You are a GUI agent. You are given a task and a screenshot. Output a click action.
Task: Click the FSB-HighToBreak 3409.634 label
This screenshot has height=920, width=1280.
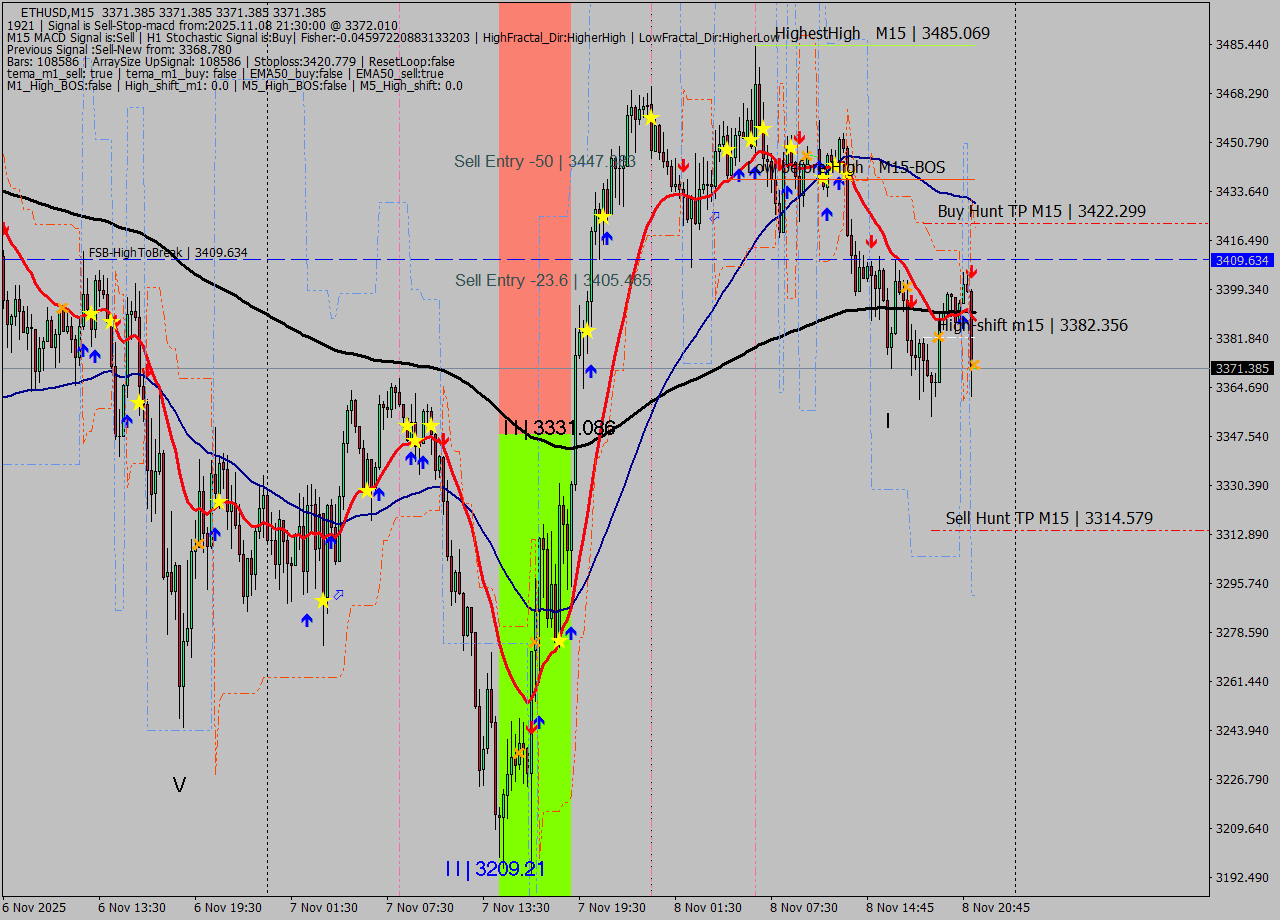pyautogui.click(x=167, y=253)
